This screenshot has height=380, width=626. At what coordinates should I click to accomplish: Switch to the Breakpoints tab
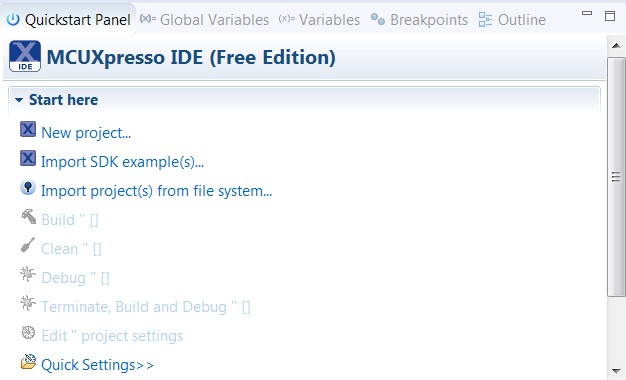coord(419,20)
